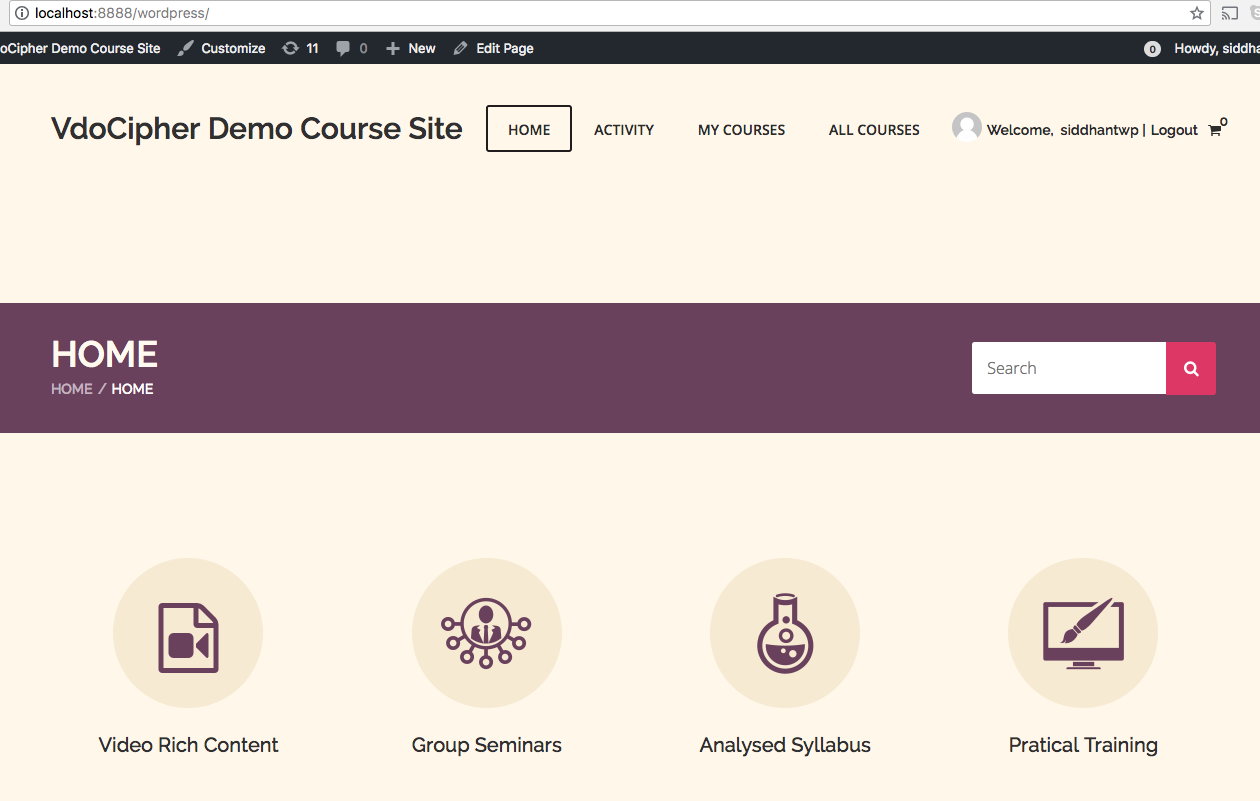Click the Video Rich Content heading
This screenshot has height=801, width=1260.
(188, 745)
